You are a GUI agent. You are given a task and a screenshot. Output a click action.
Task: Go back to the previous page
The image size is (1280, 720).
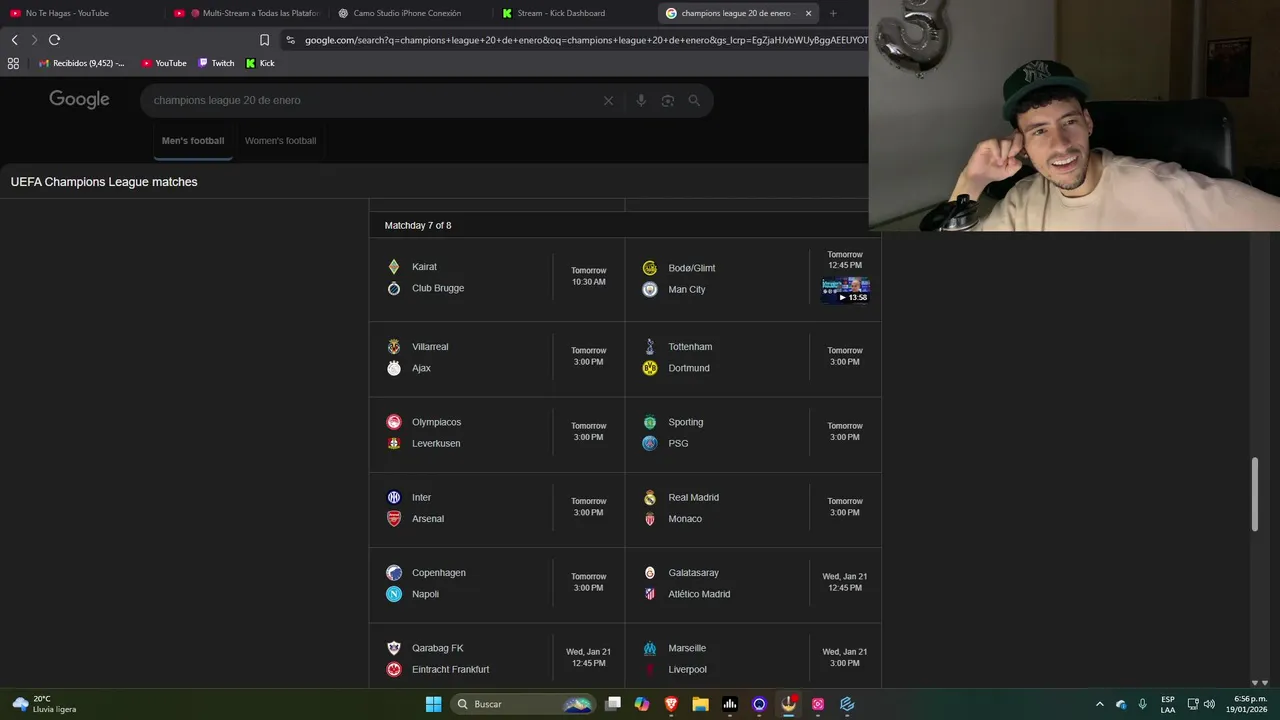pyautogui.click(x=14, y=40)
